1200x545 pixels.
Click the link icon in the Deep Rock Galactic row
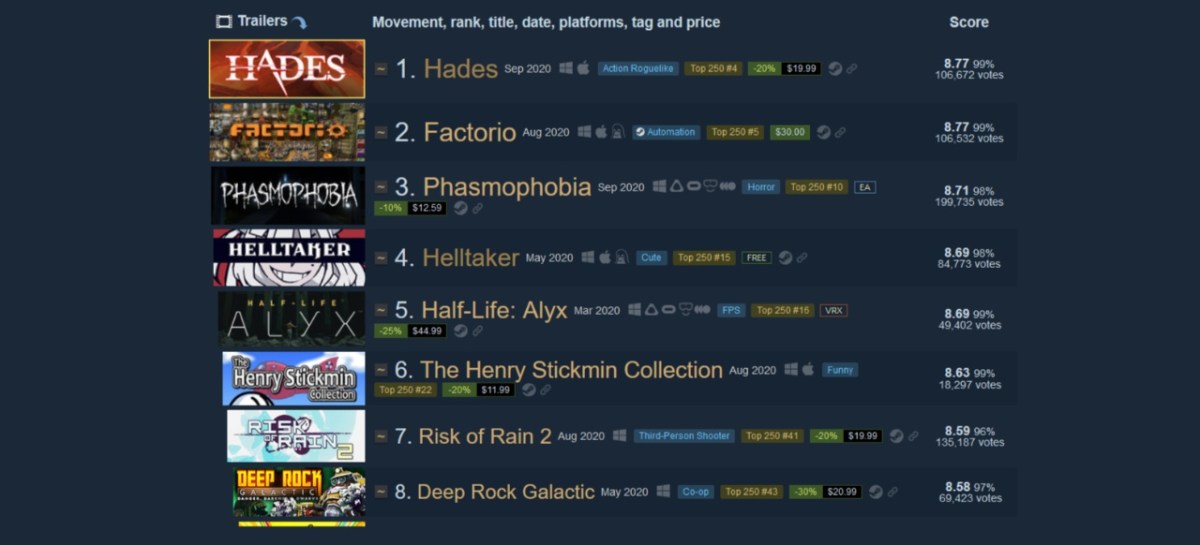tap(892, 492)
